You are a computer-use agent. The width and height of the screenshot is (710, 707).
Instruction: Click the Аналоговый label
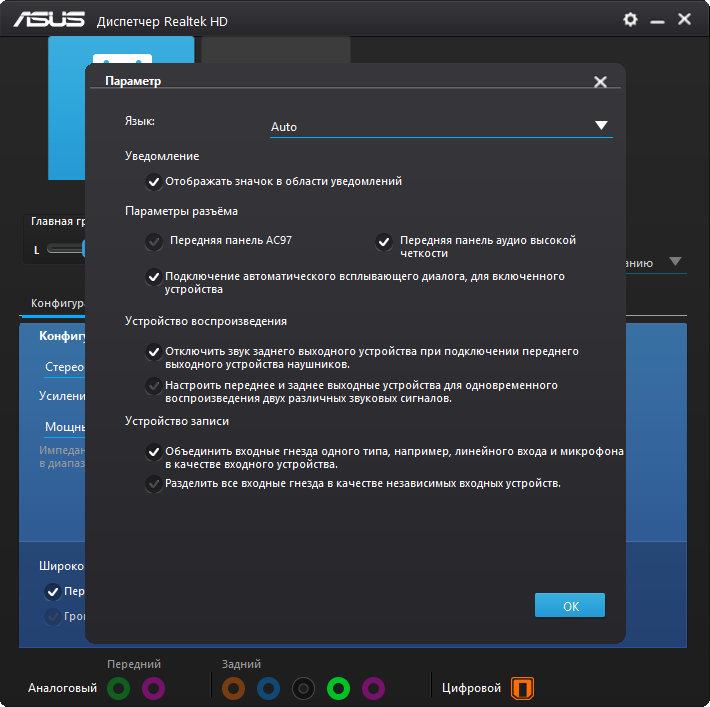pos(62,688)
